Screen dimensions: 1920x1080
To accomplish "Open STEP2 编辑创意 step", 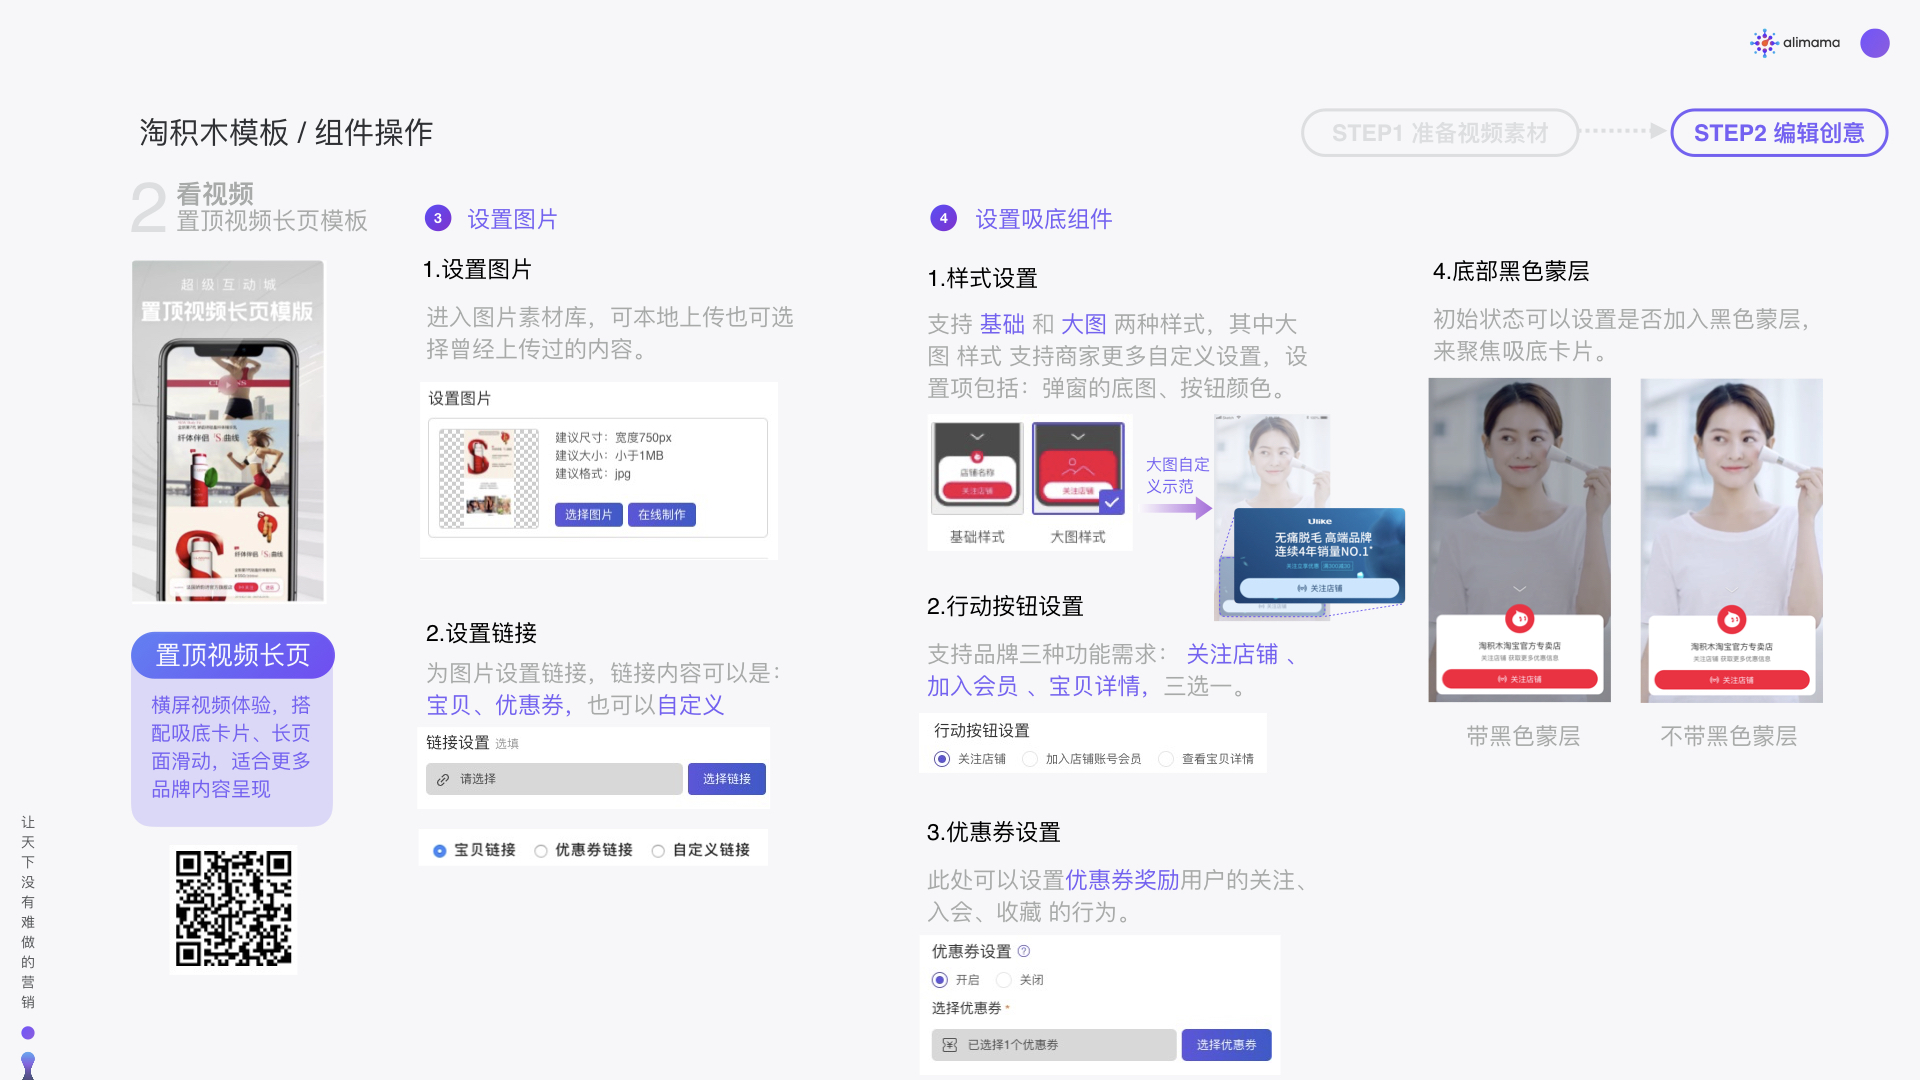I will [x=1779, y=133].
